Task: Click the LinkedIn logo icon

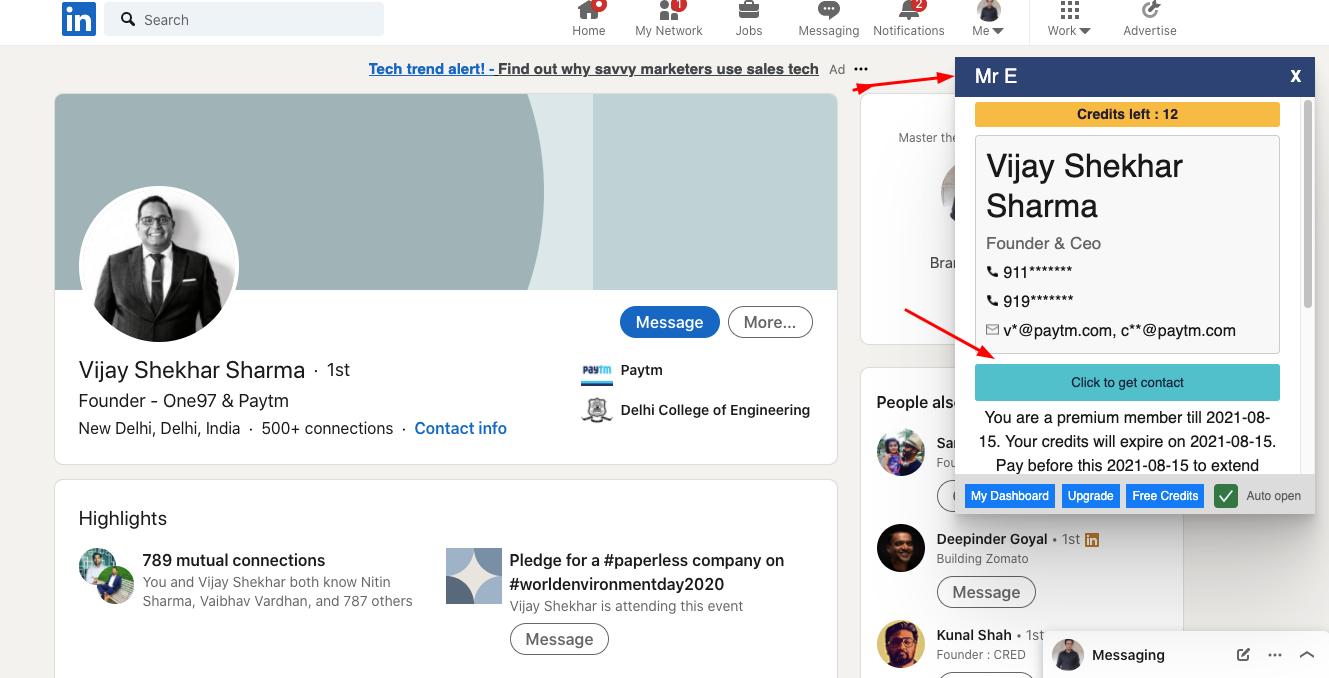Action: [x=79, y=19]
